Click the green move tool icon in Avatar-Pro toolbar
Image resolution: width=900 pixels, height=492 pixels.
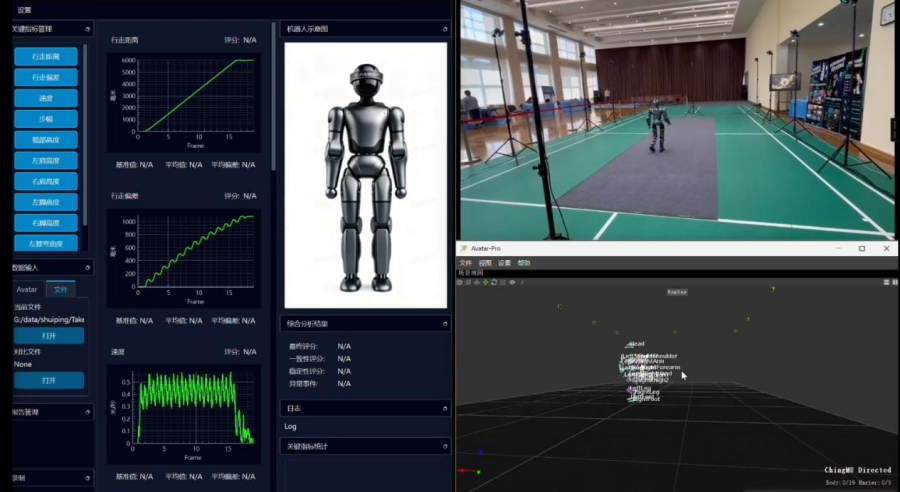(x=486, y=282)
